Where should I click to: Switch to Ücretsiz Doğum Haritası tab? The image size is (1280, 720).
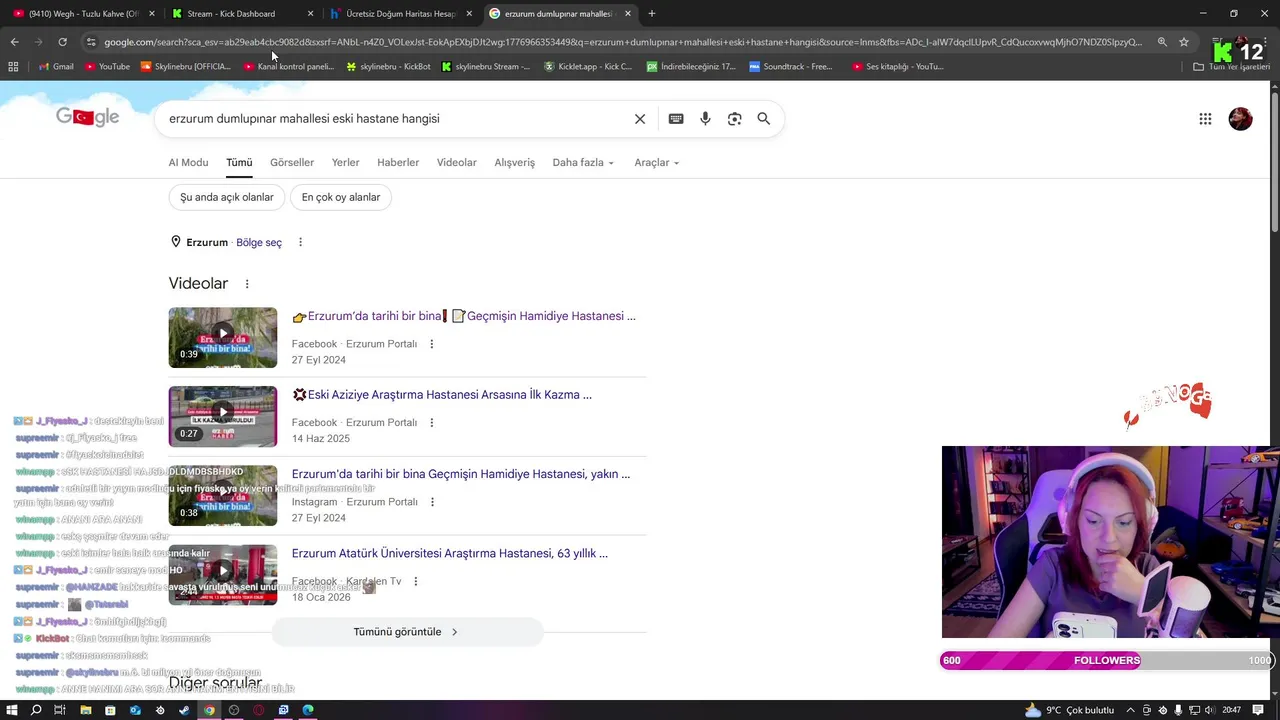pyautogui.click(x=400, y=14)
